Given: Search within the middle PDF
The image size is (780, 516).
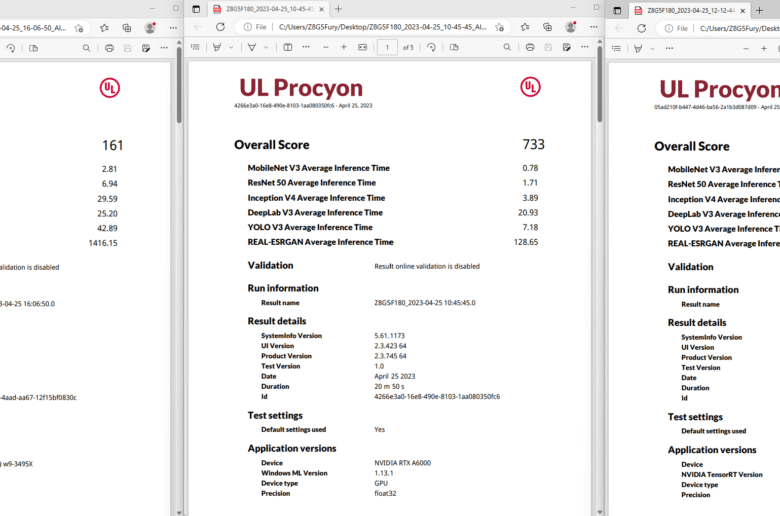Looking at the screenshot, I should coord(507,47).
